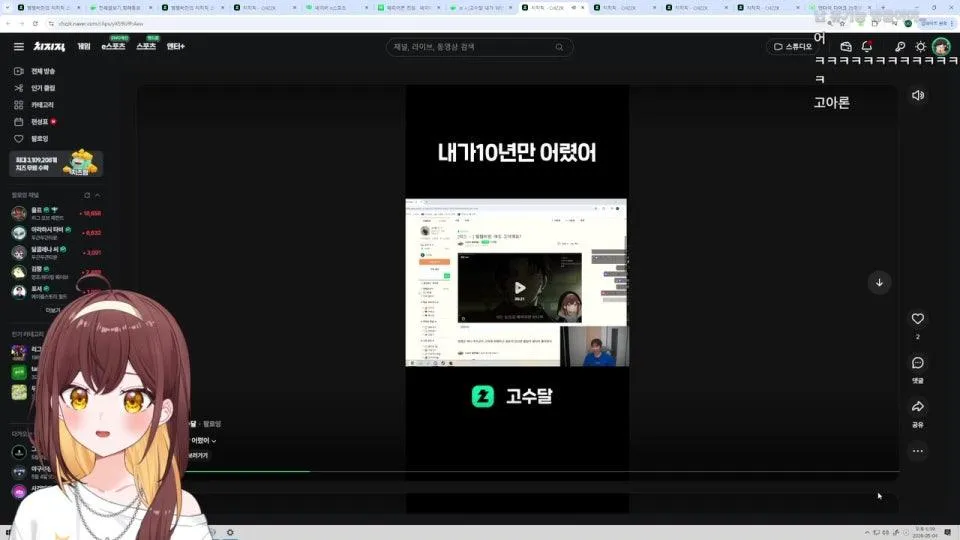Open the 아라하시 타비 followed channel
Viewport: 960px width, 540px height.
(x=56, y=233)
